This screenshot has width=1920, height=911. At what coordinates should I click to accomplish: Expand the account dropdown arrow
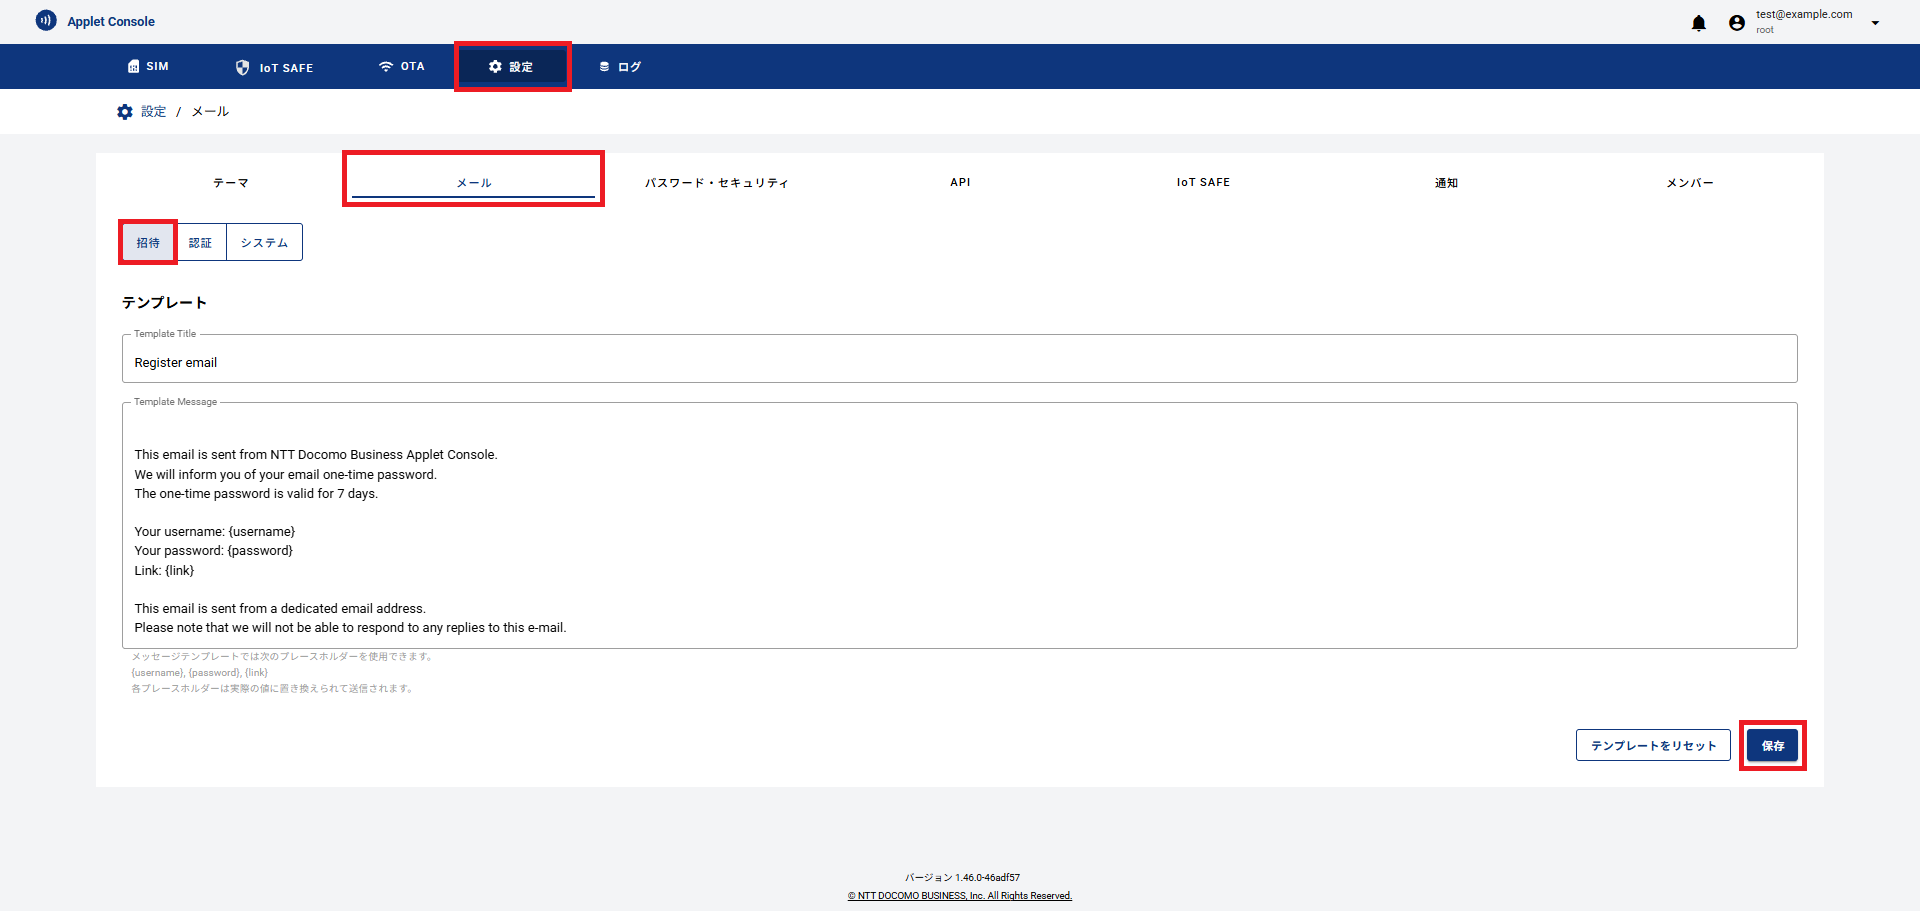coord(1875,23)
